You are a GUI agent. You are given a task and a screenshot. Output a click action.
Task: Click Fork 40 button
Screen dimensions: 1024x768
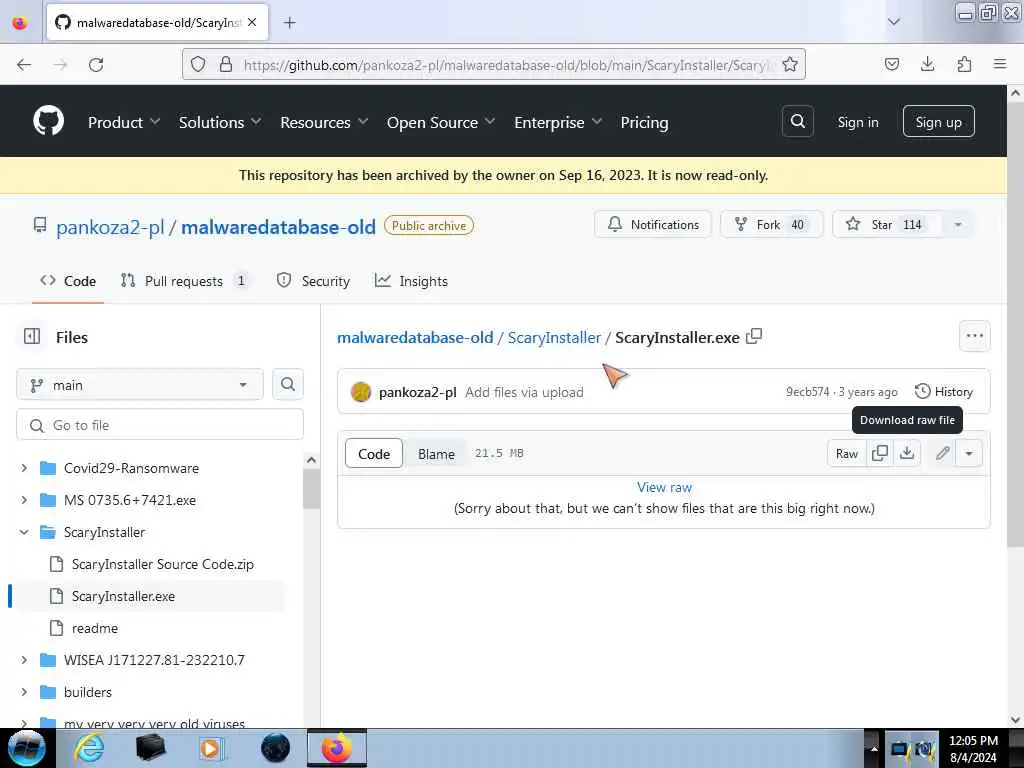tap(771, 225)
